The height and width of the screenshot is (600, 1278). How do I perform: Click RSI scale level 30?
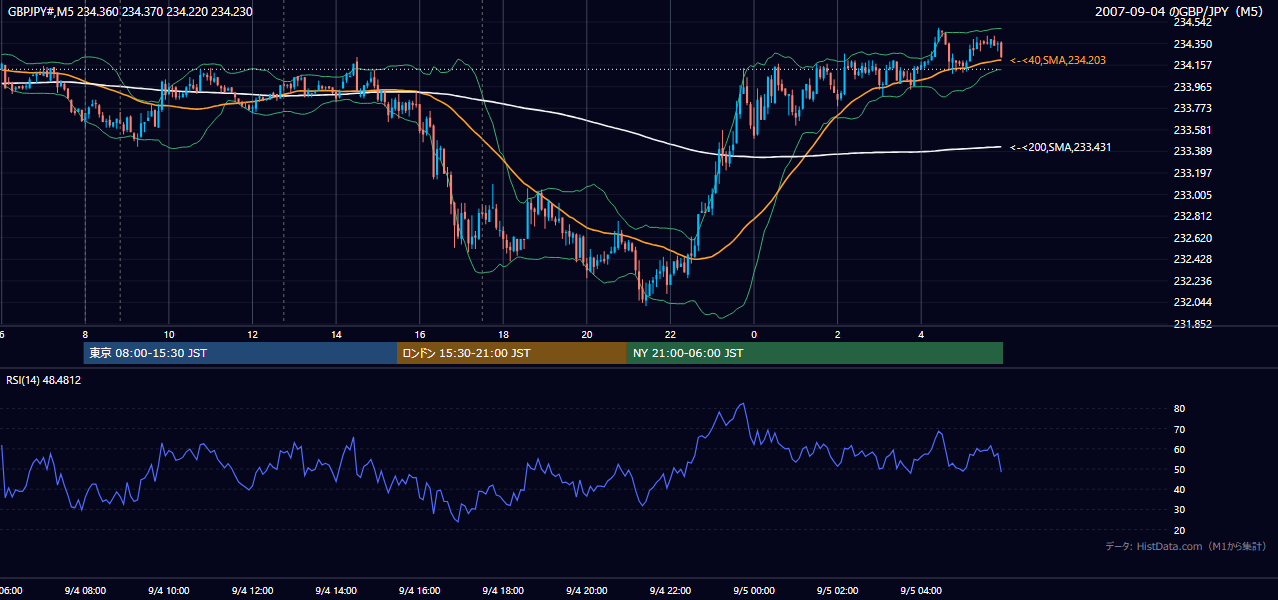tap(1180, 509)
